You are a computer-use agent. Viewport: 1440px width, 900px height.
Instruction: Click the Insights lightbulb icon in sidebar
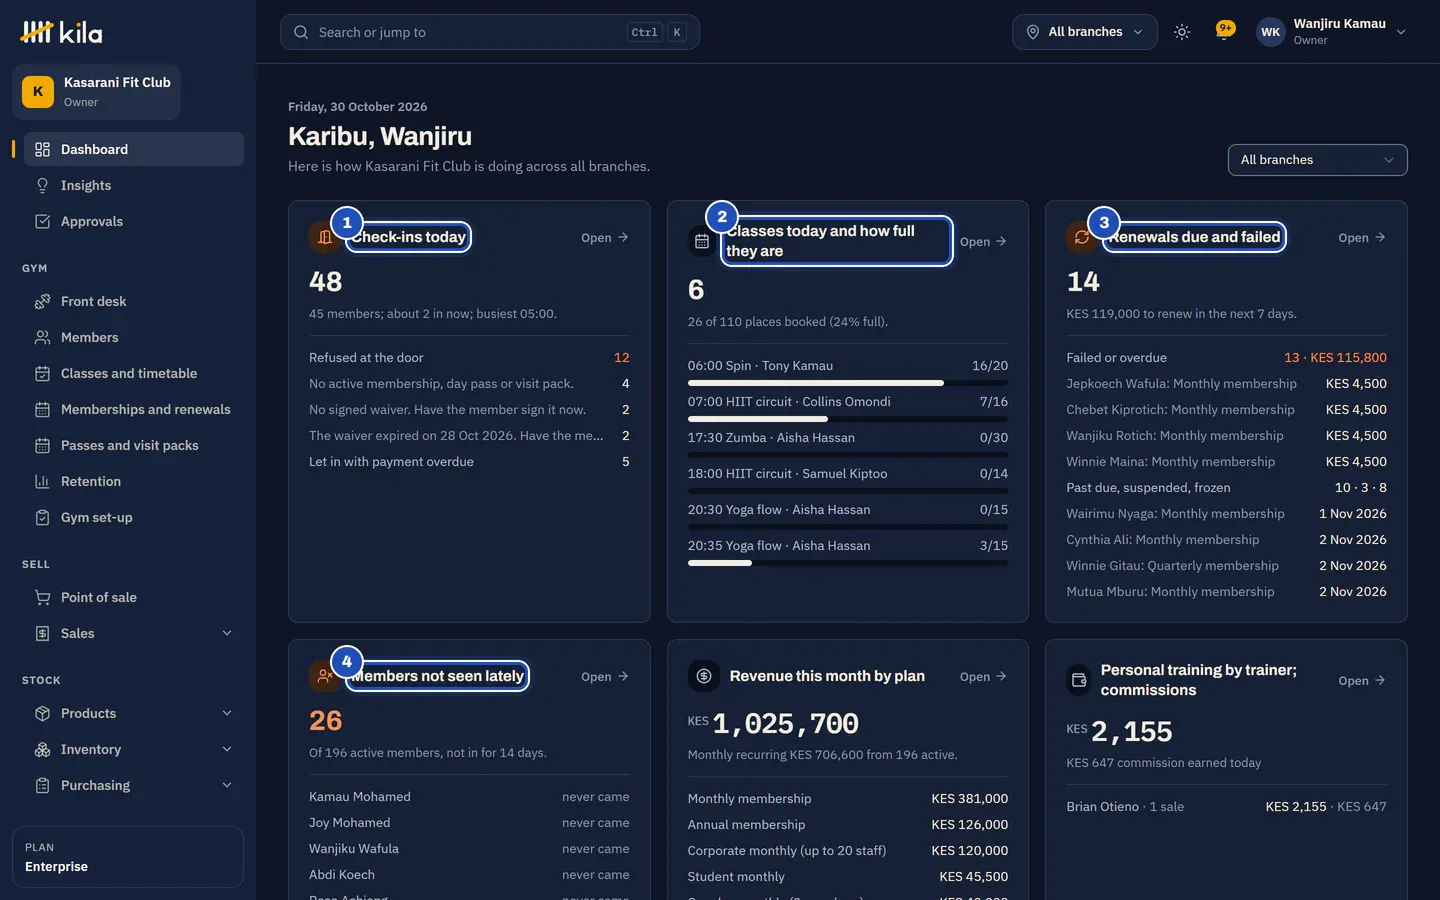tap(42, 185)
